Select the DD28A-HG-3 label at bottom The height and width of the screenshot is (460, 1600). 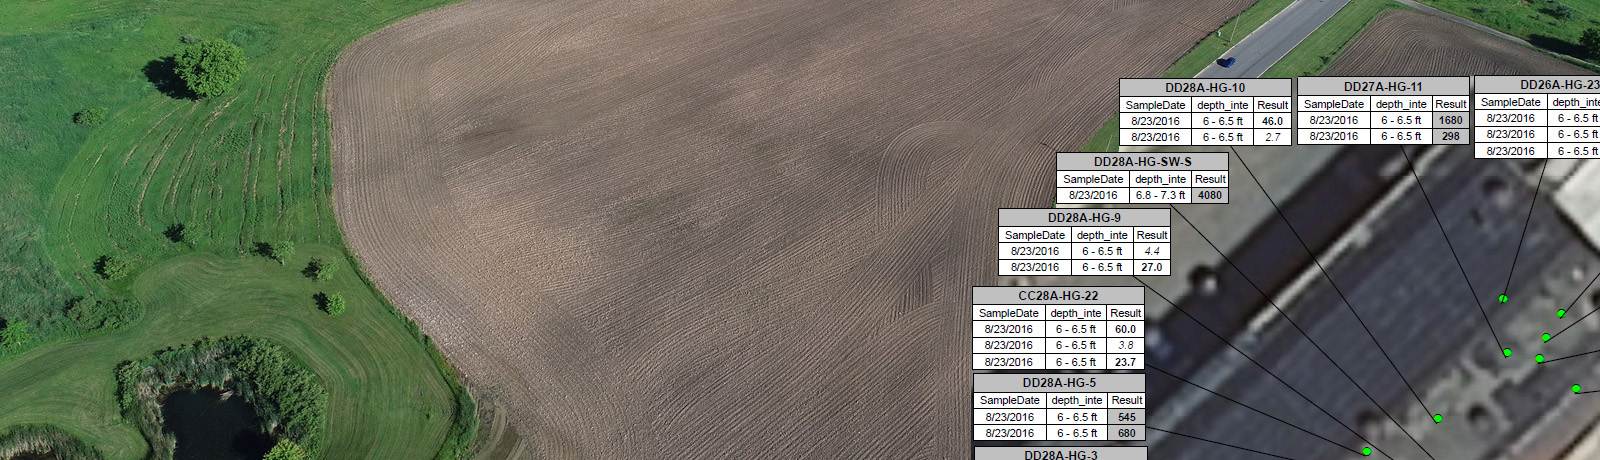click(1060, 454)
